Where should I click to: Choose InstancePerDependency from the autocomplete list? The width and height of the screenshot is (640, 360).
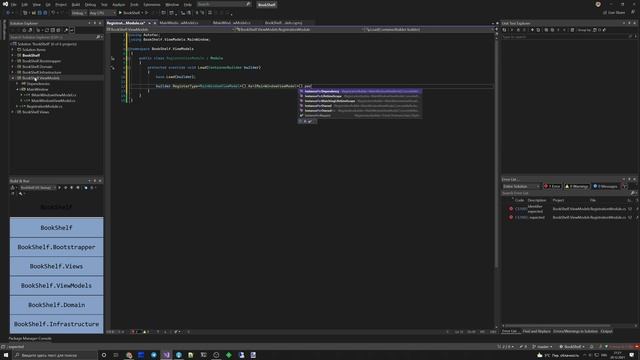360,91
